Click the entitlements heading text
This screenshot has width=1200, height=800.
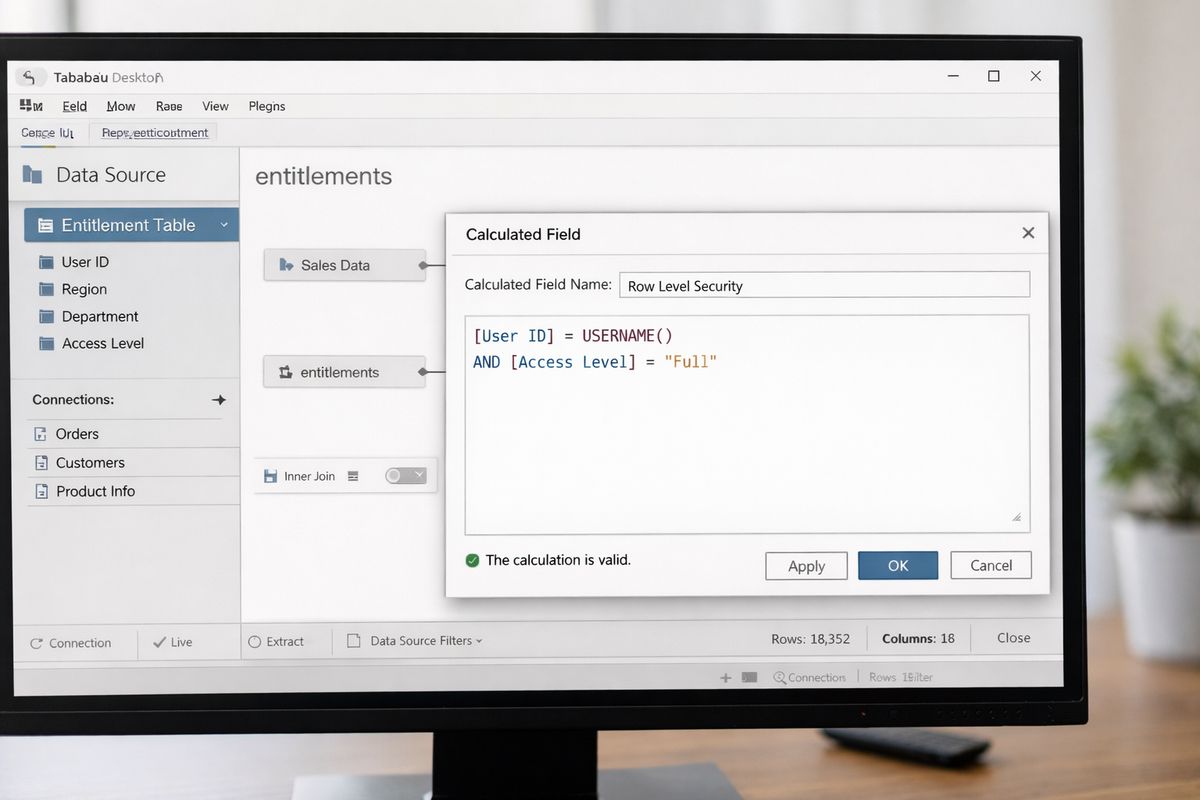[324, 177]
